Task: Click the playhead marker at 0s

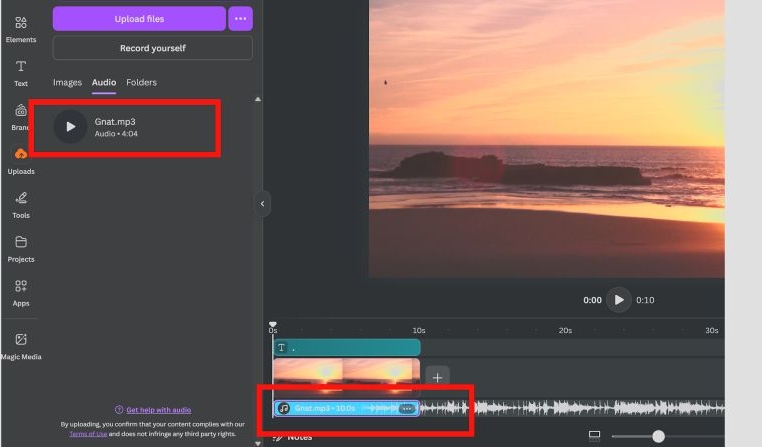Action: point(273,325)
